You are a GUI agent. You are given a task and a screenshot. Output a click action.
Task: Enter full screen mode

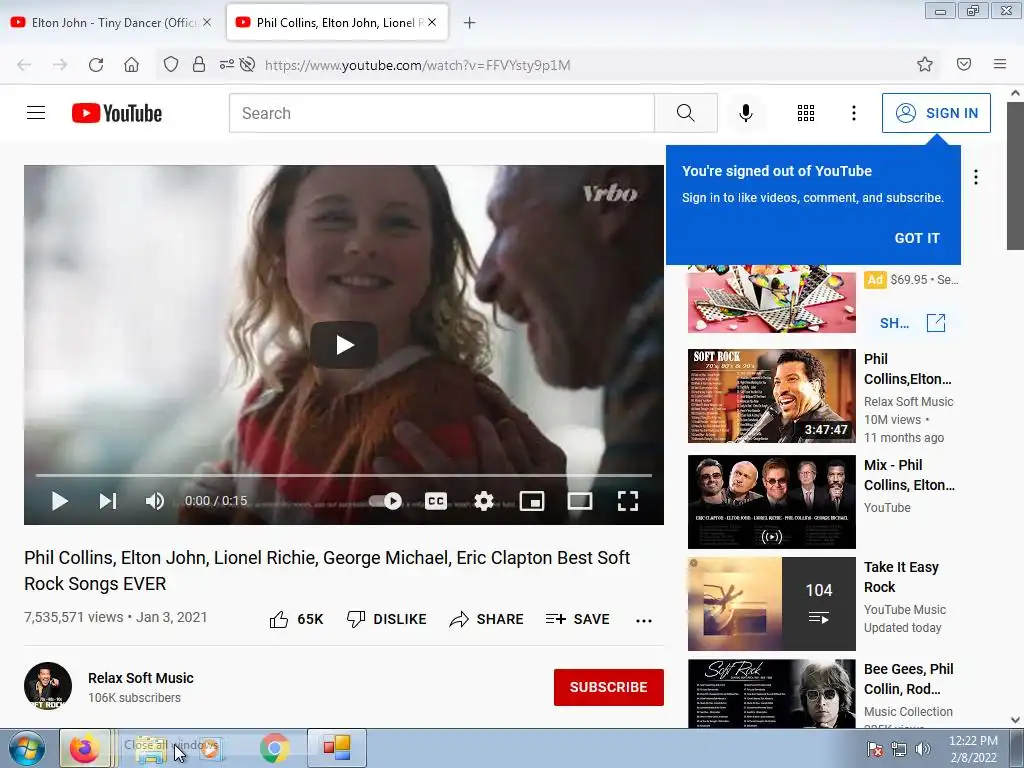click(x=628, y=501)
